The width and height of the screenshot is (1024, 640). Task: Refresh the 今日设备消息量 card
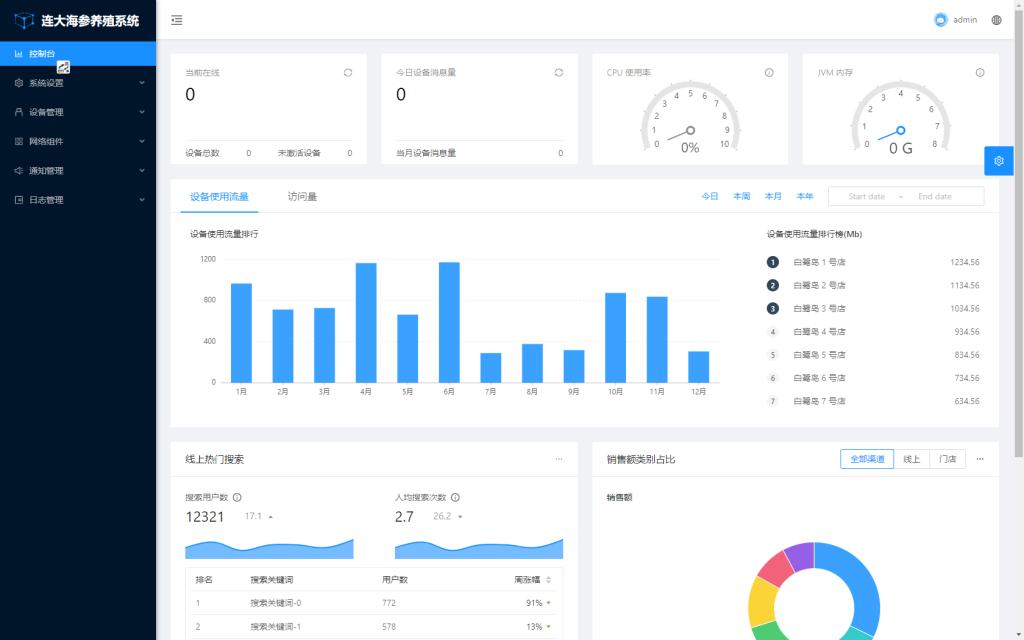[x=559, y=72]
